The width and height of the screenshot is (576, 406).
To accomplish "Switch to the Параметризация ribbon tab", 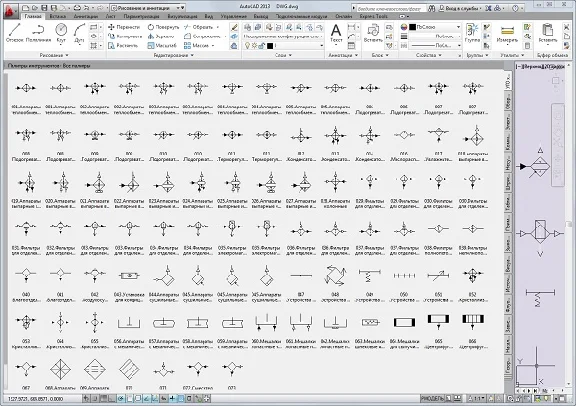I will tap(141, 16).
